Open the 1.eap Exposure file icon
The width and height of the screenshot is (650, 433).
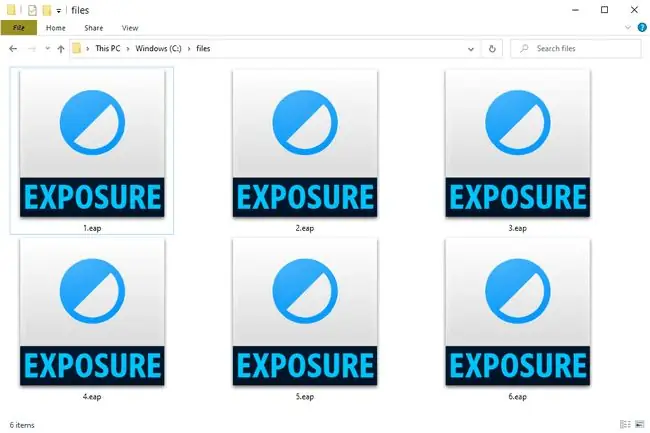(92, 144)
